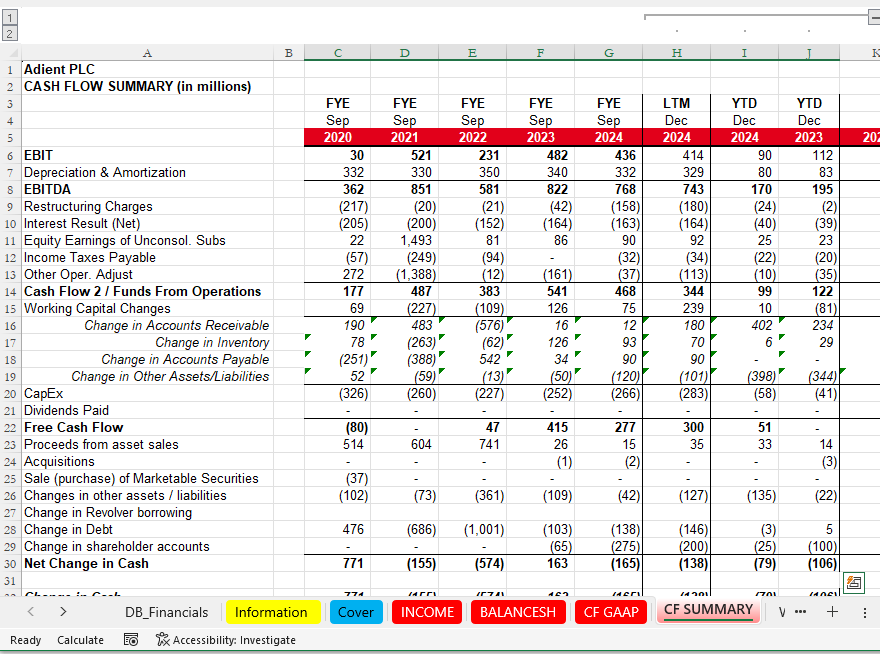
Task: Show more sheet tabs via ellipsis
Action: coord(801,611)
